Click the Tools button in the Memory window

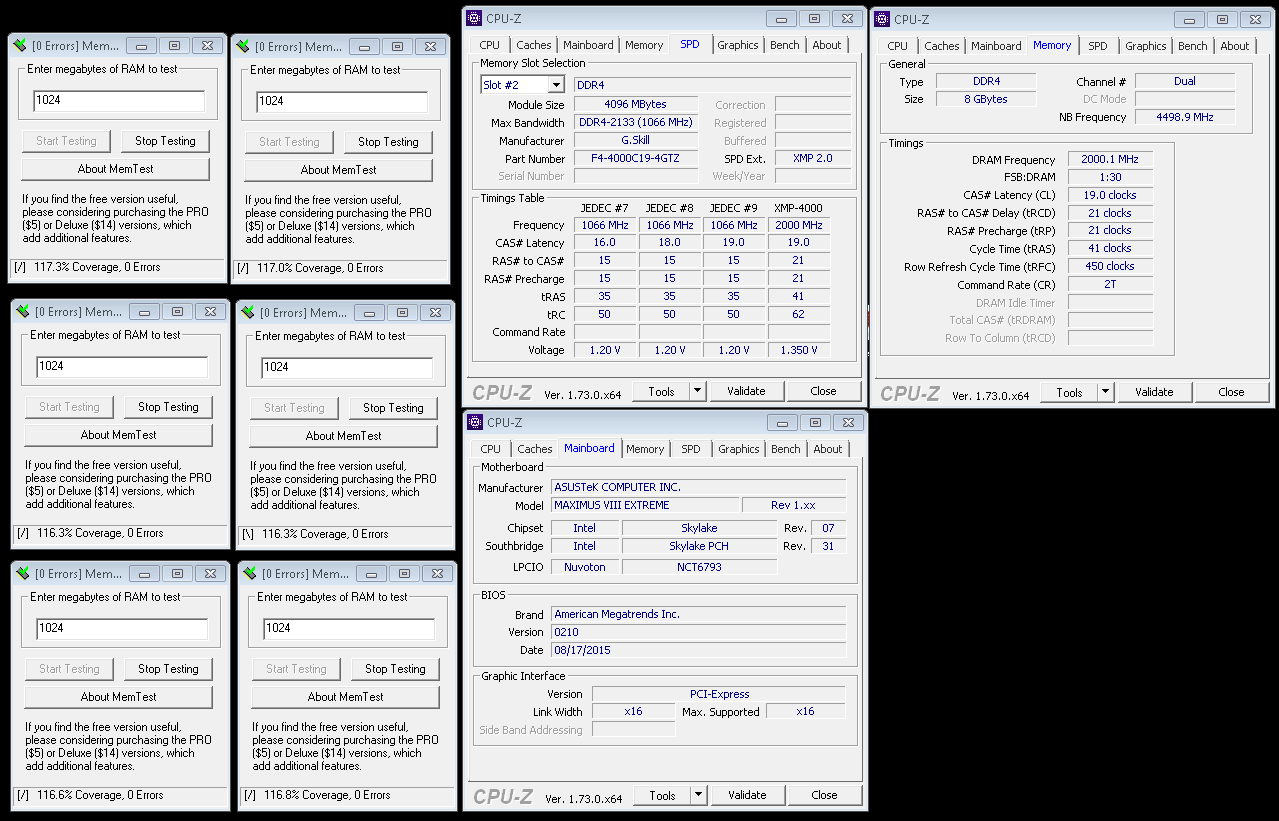(x=1070, y=392)
